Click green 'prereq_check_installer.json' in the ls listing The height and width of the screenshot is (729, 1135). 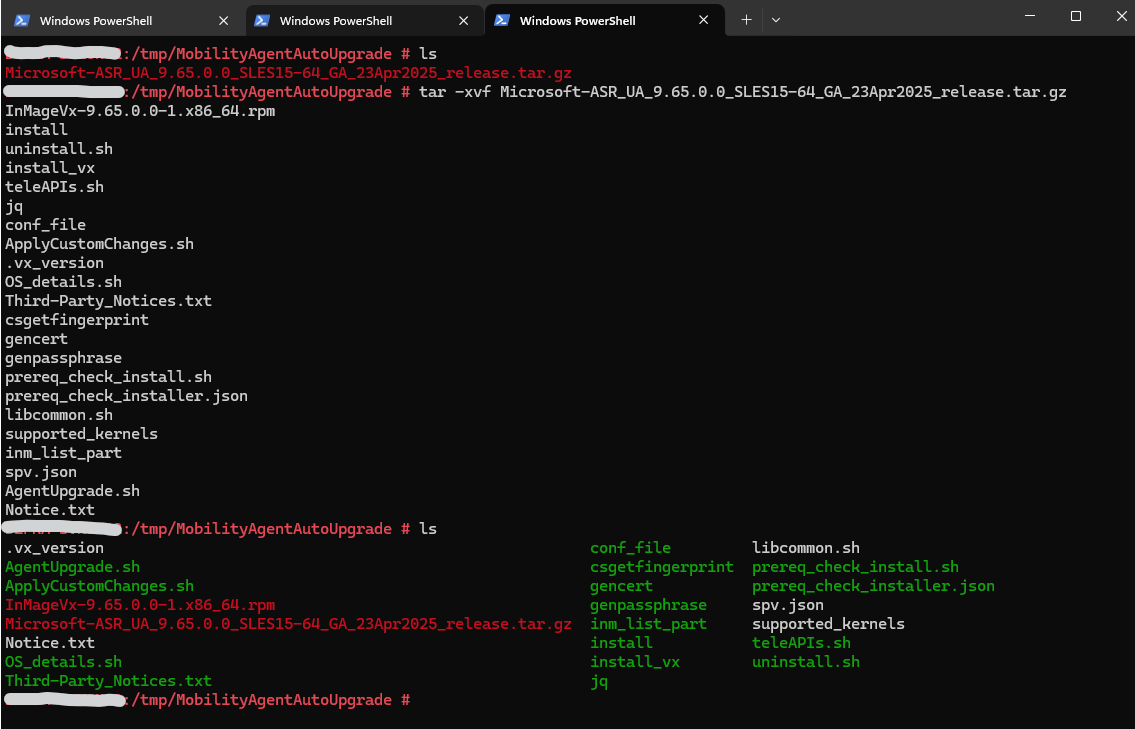click(874, 586)
